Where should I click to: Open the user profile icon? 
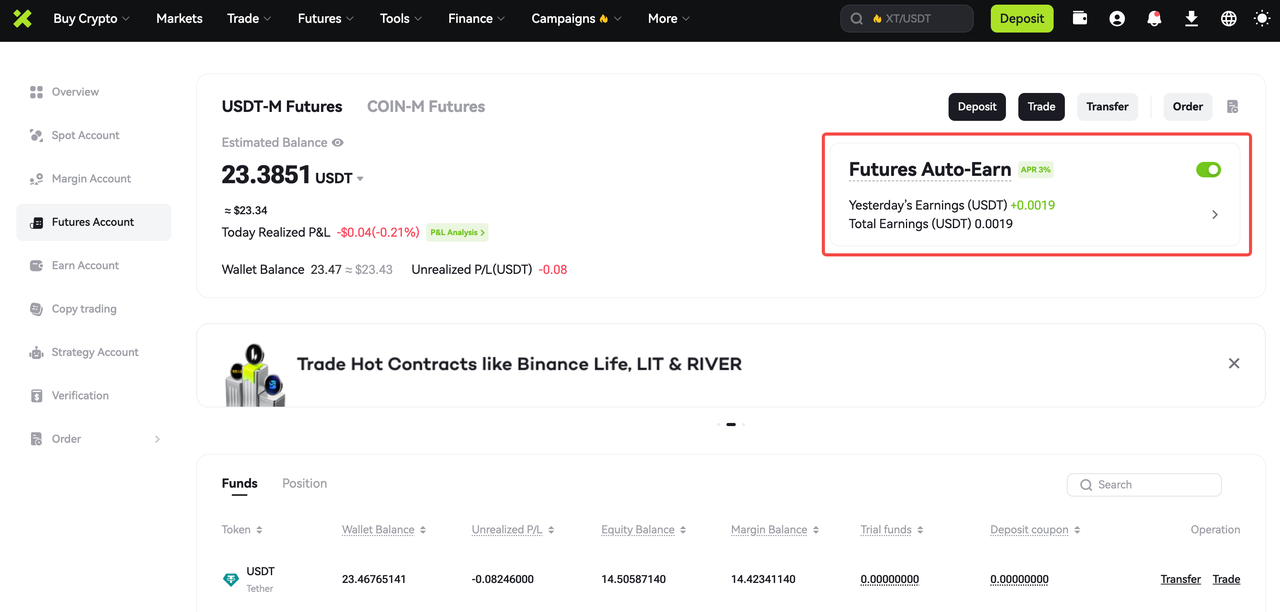1117,18
